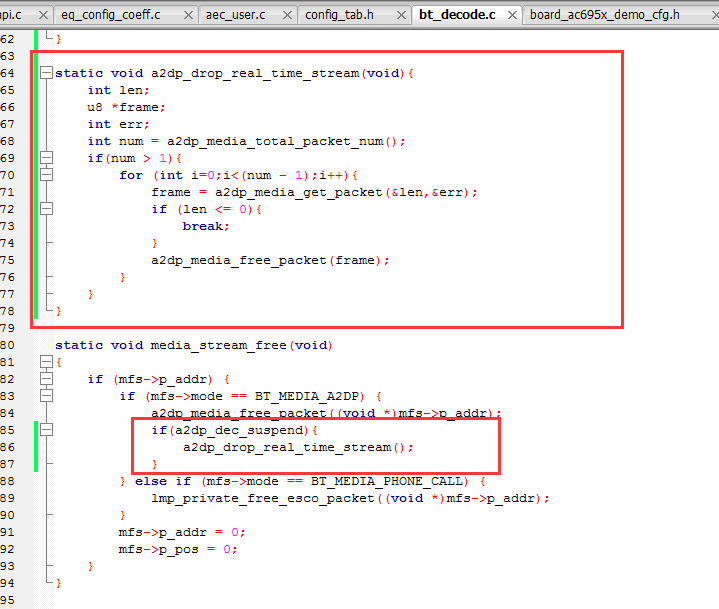Click line number 80 in the gutter
The height and width of the screenshot is (609, 719).
pos(7,345)
